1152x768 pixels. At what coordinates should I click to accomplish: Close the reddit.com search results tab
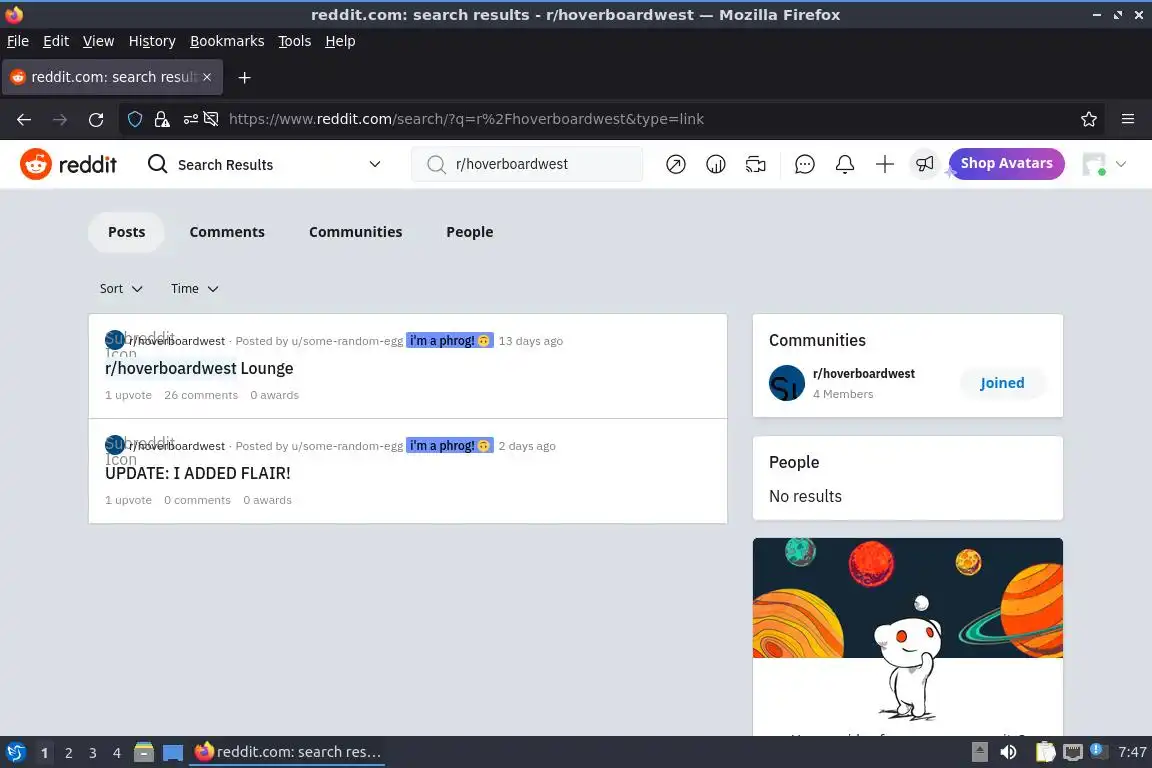tap(207, 77)
